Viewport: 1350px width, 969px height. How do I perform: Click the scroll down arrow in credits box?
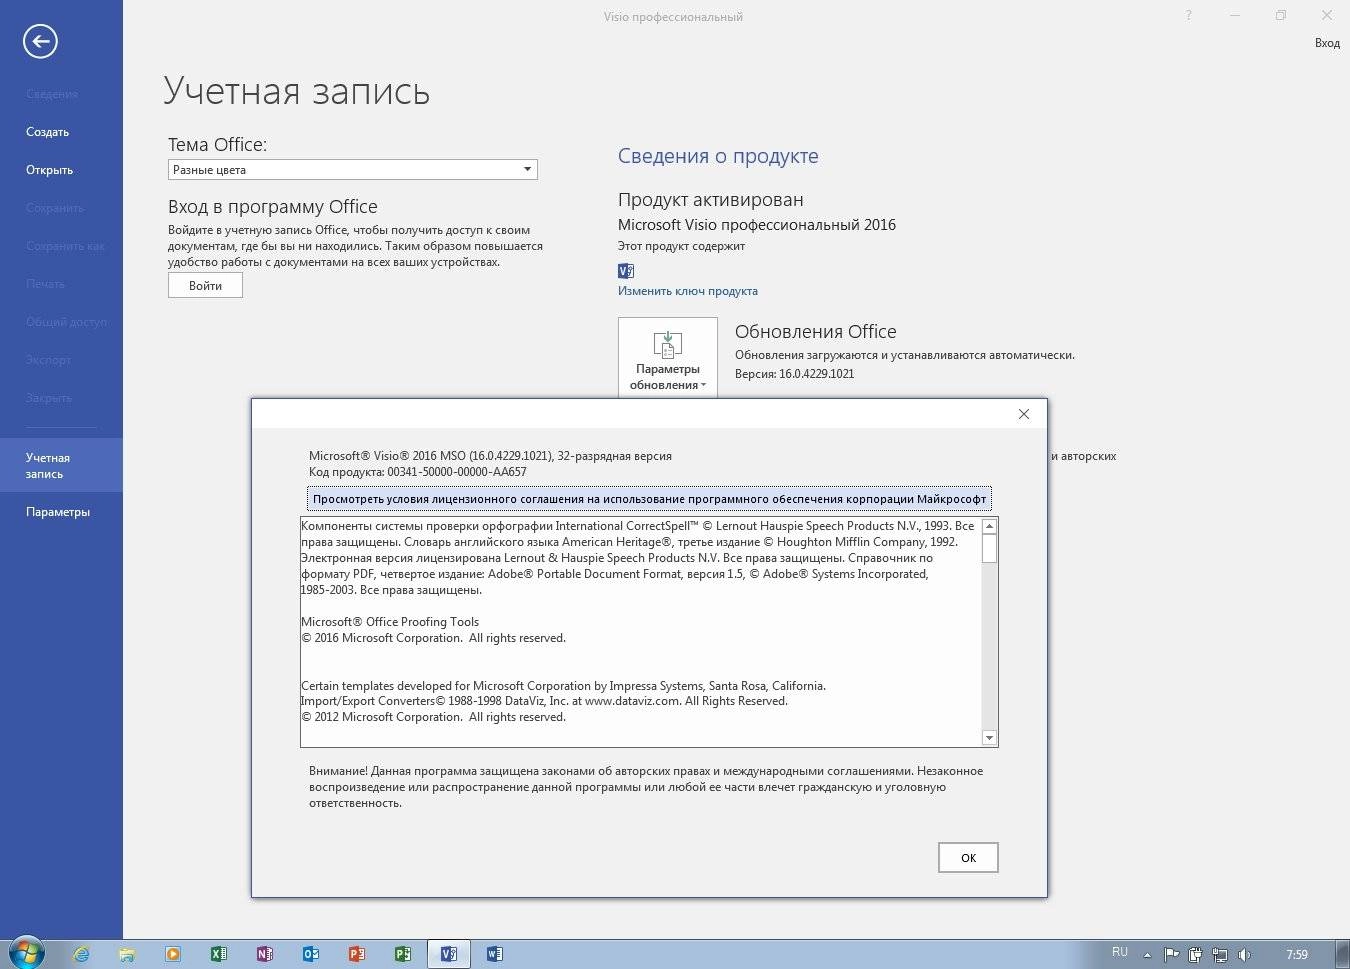989,738
